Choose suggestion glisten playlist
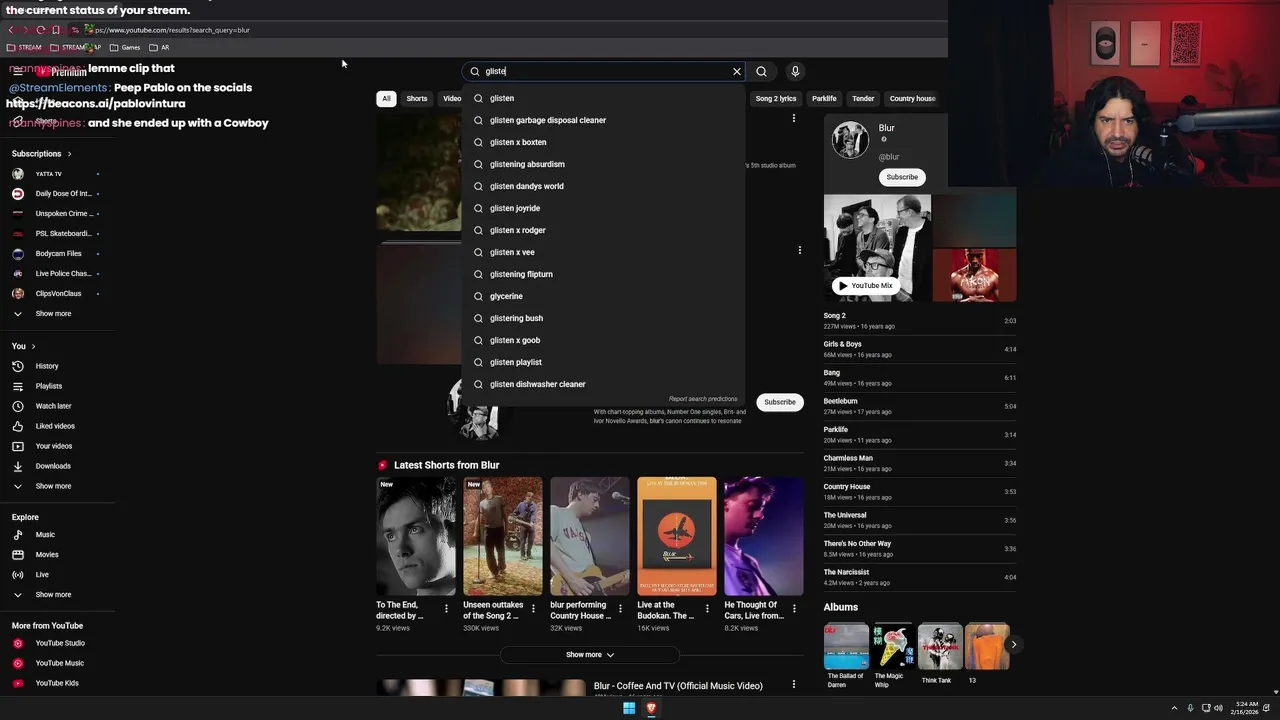This screenshot has height=720, width=1280. [603, 362]
